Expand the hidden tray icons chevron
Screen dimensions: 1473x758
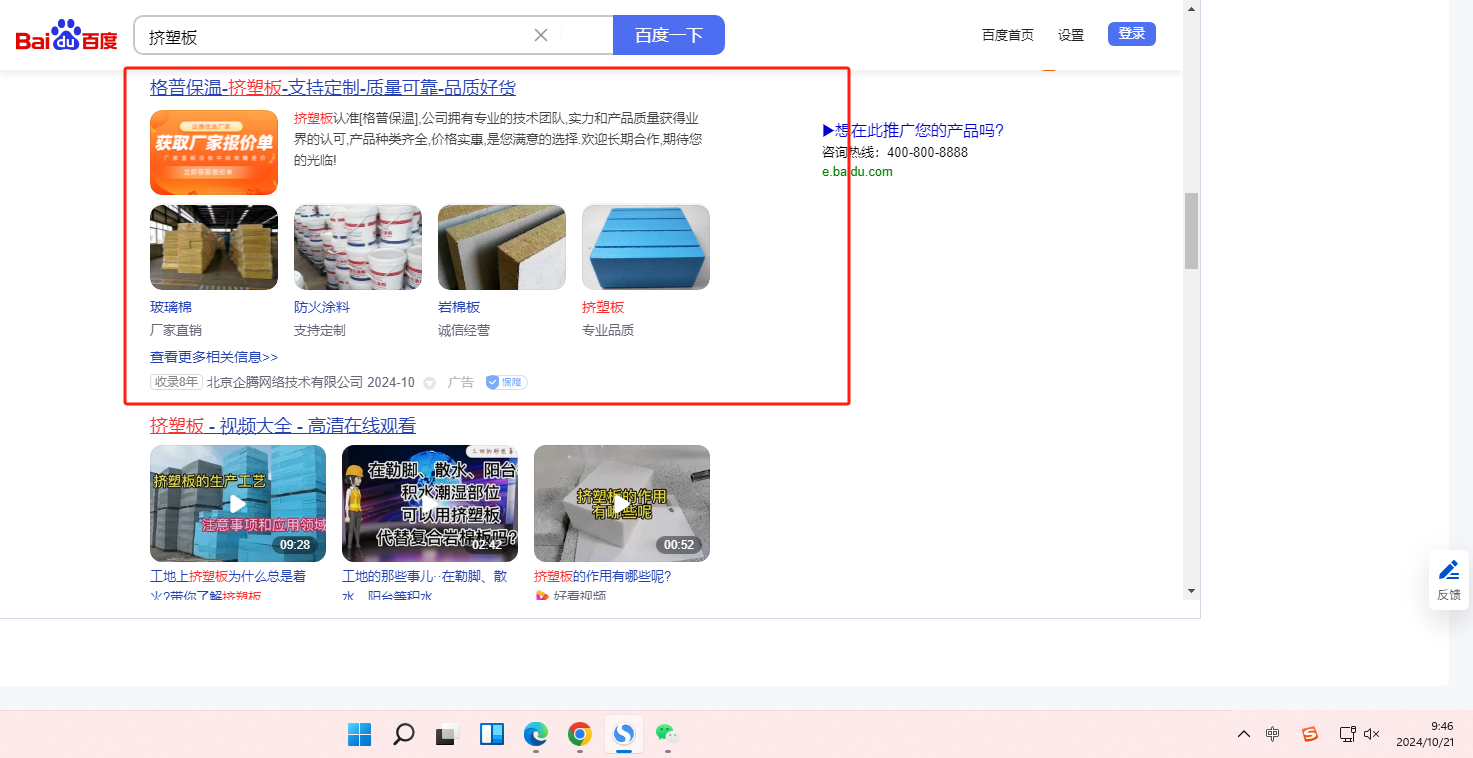tap(1244, 734)
